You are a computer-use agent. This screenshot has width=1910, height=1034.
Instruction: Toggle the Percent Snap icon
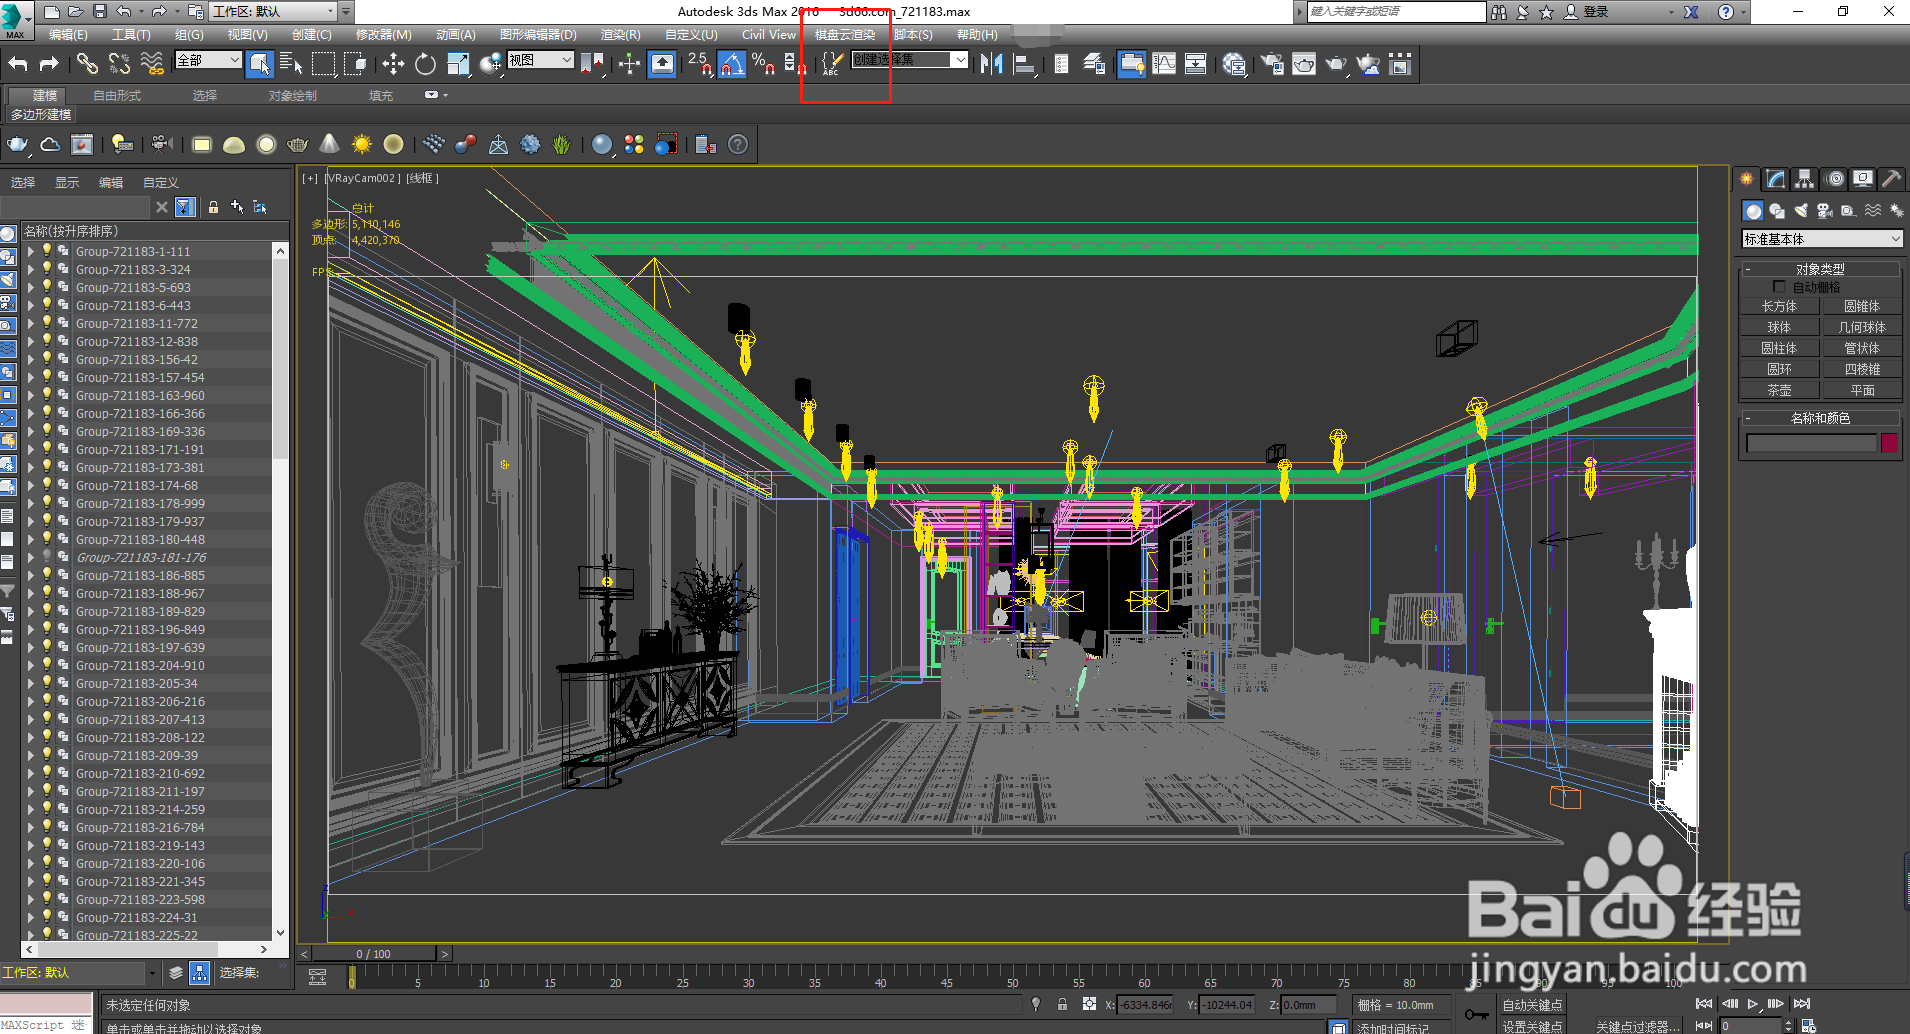click(x=764, y=64)
